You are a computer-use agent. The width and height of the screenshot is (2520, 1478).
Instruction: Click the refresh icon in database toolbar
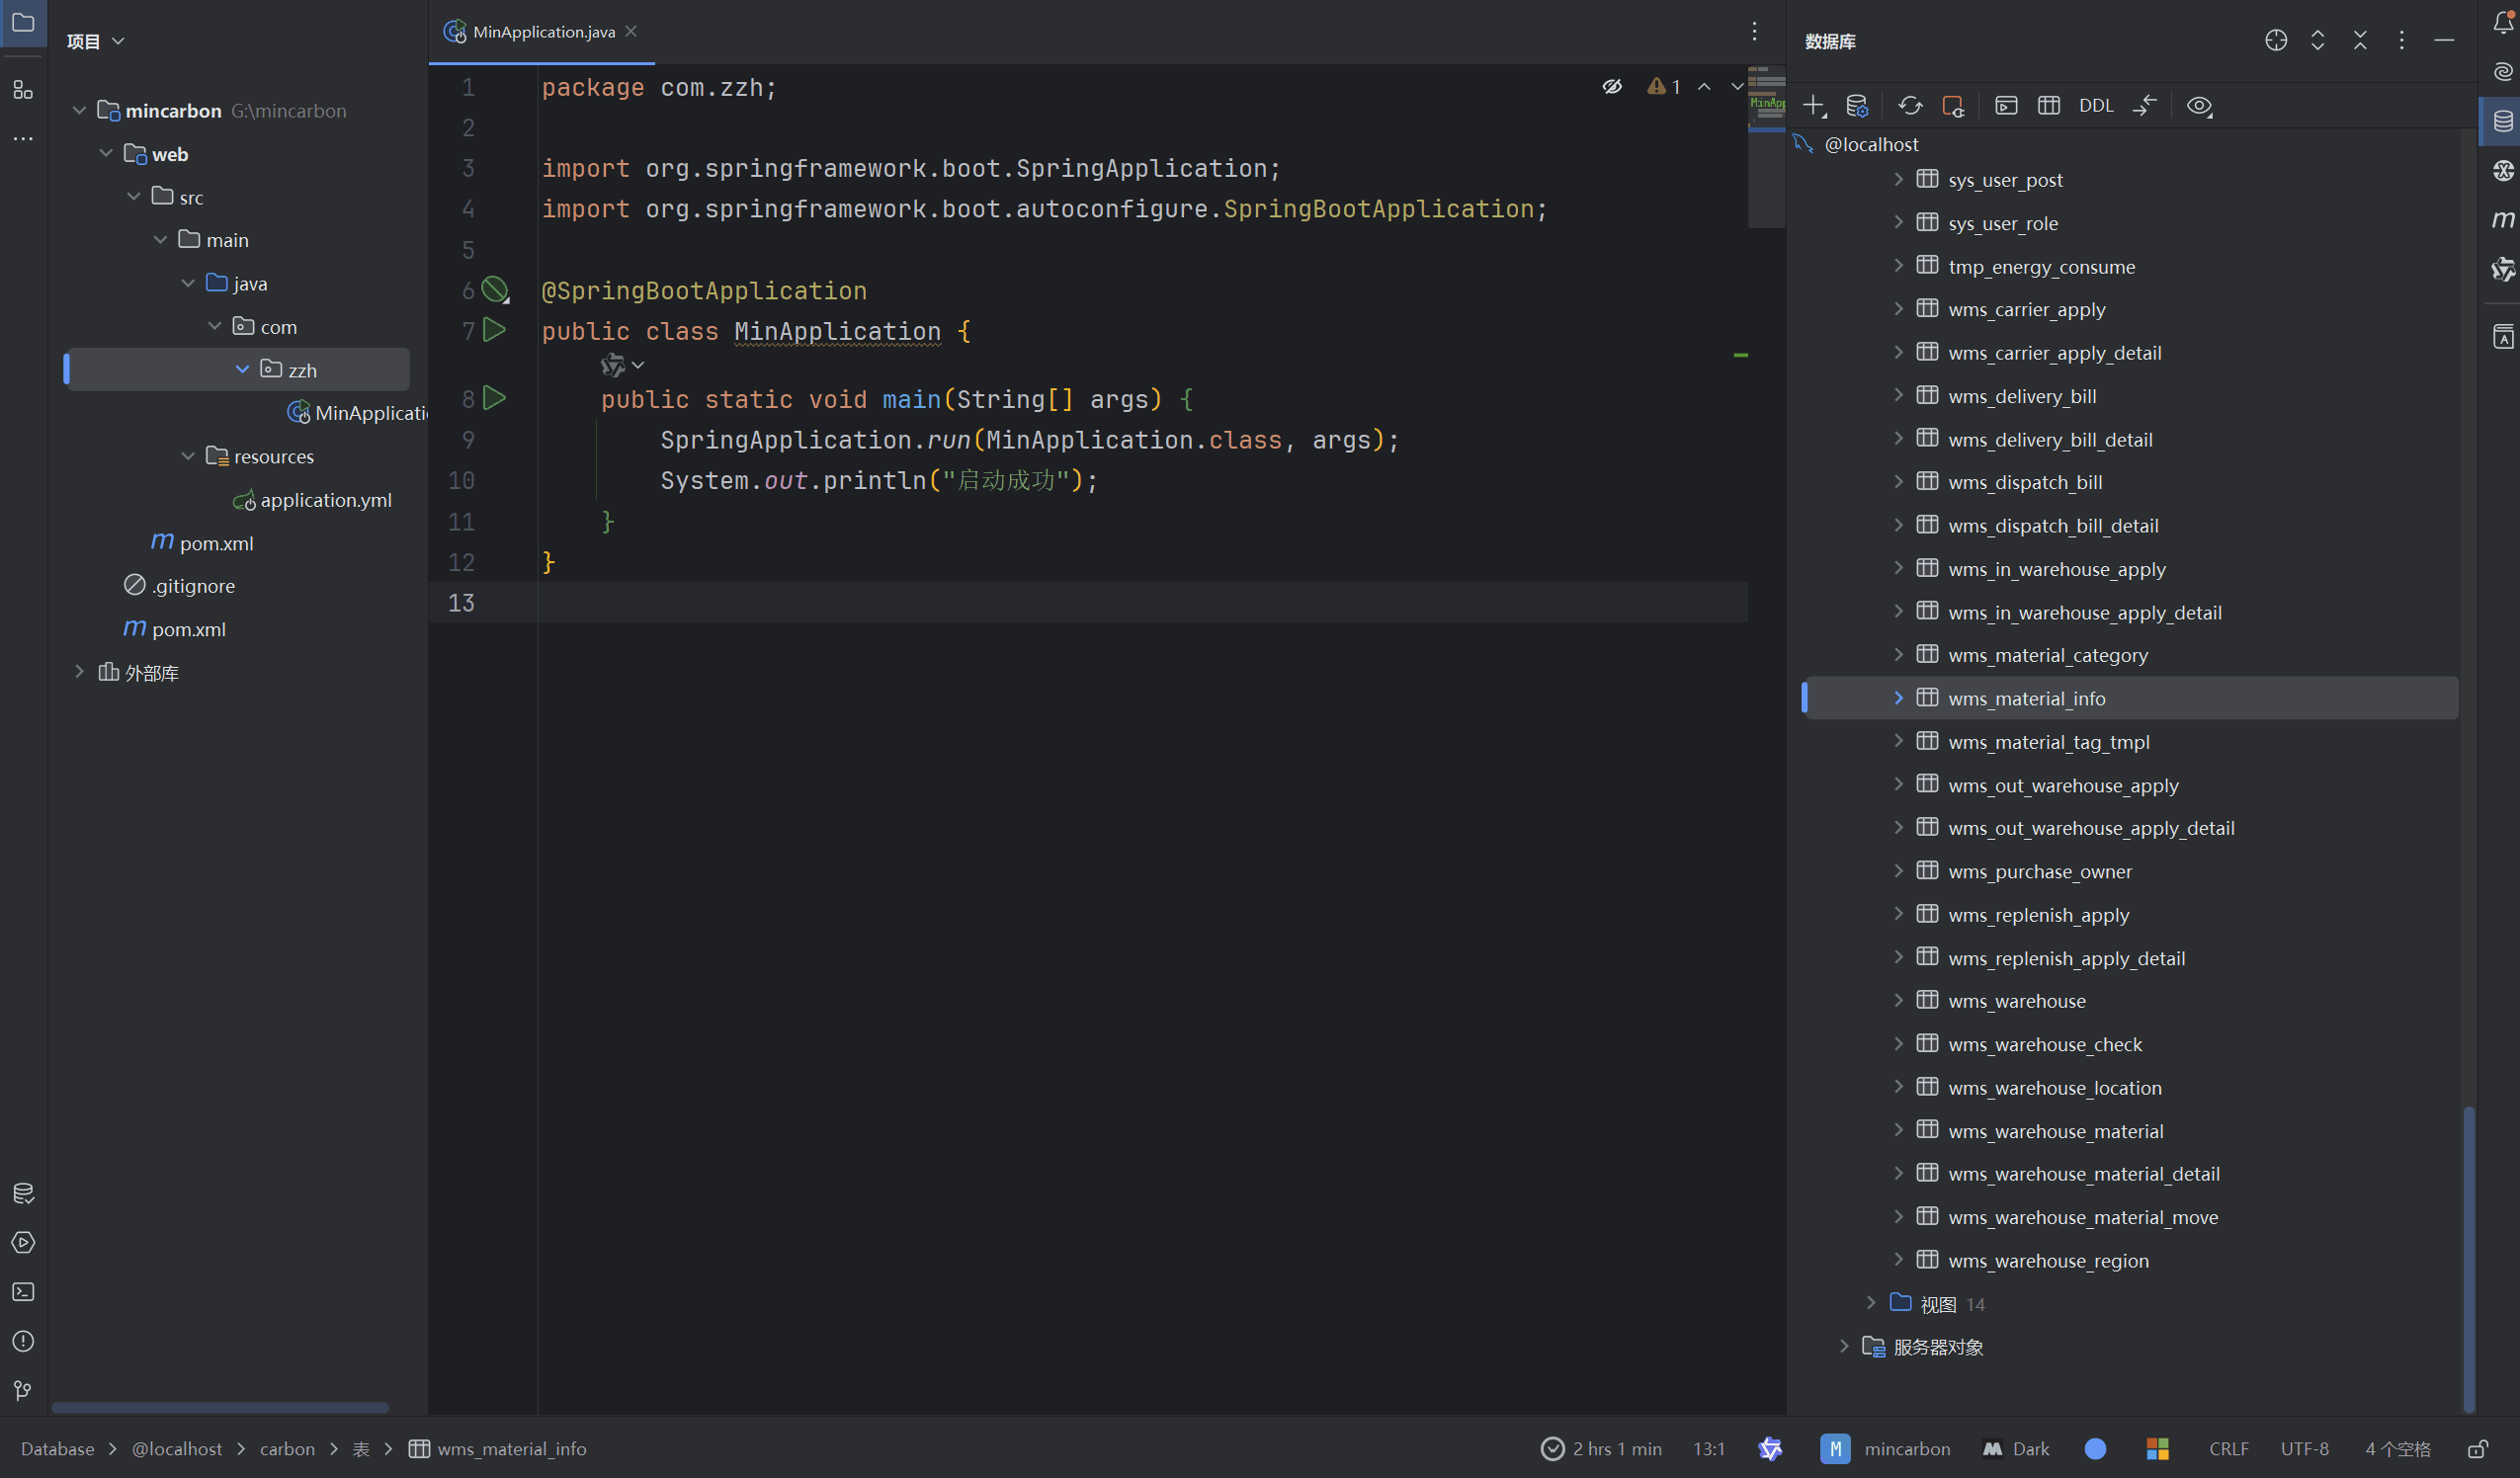click(x=1910, y=106)
